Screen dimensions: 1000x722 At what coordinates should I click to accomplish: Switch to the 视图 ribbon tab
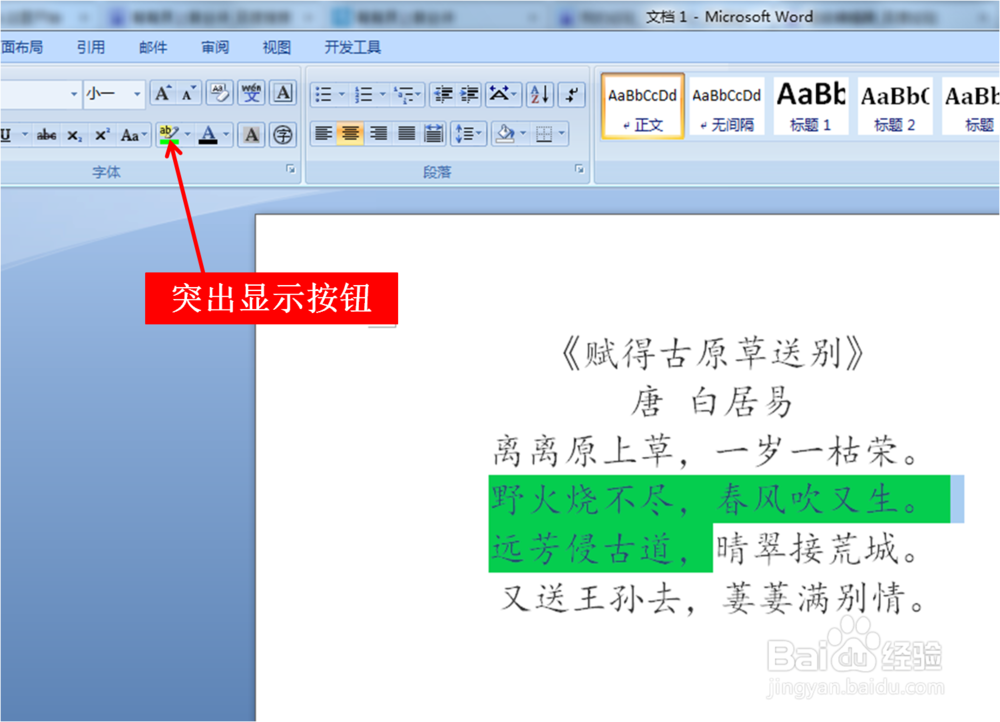pos(275,46)
